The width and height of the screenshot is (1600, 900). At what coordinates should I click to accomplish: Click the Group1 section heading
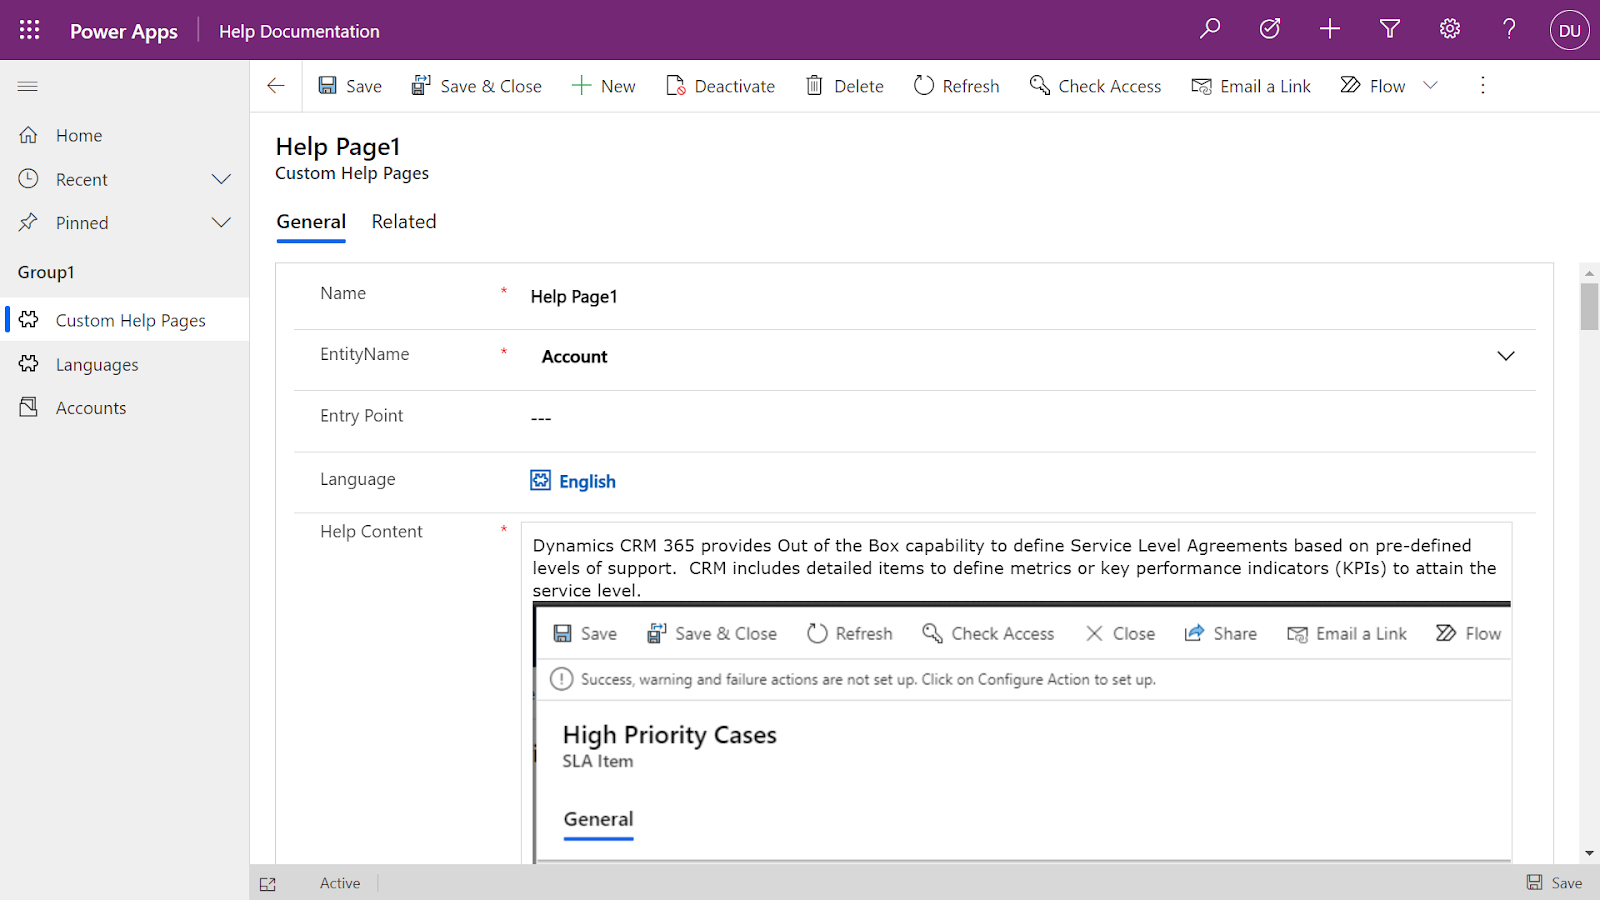(x=46, y=272)
